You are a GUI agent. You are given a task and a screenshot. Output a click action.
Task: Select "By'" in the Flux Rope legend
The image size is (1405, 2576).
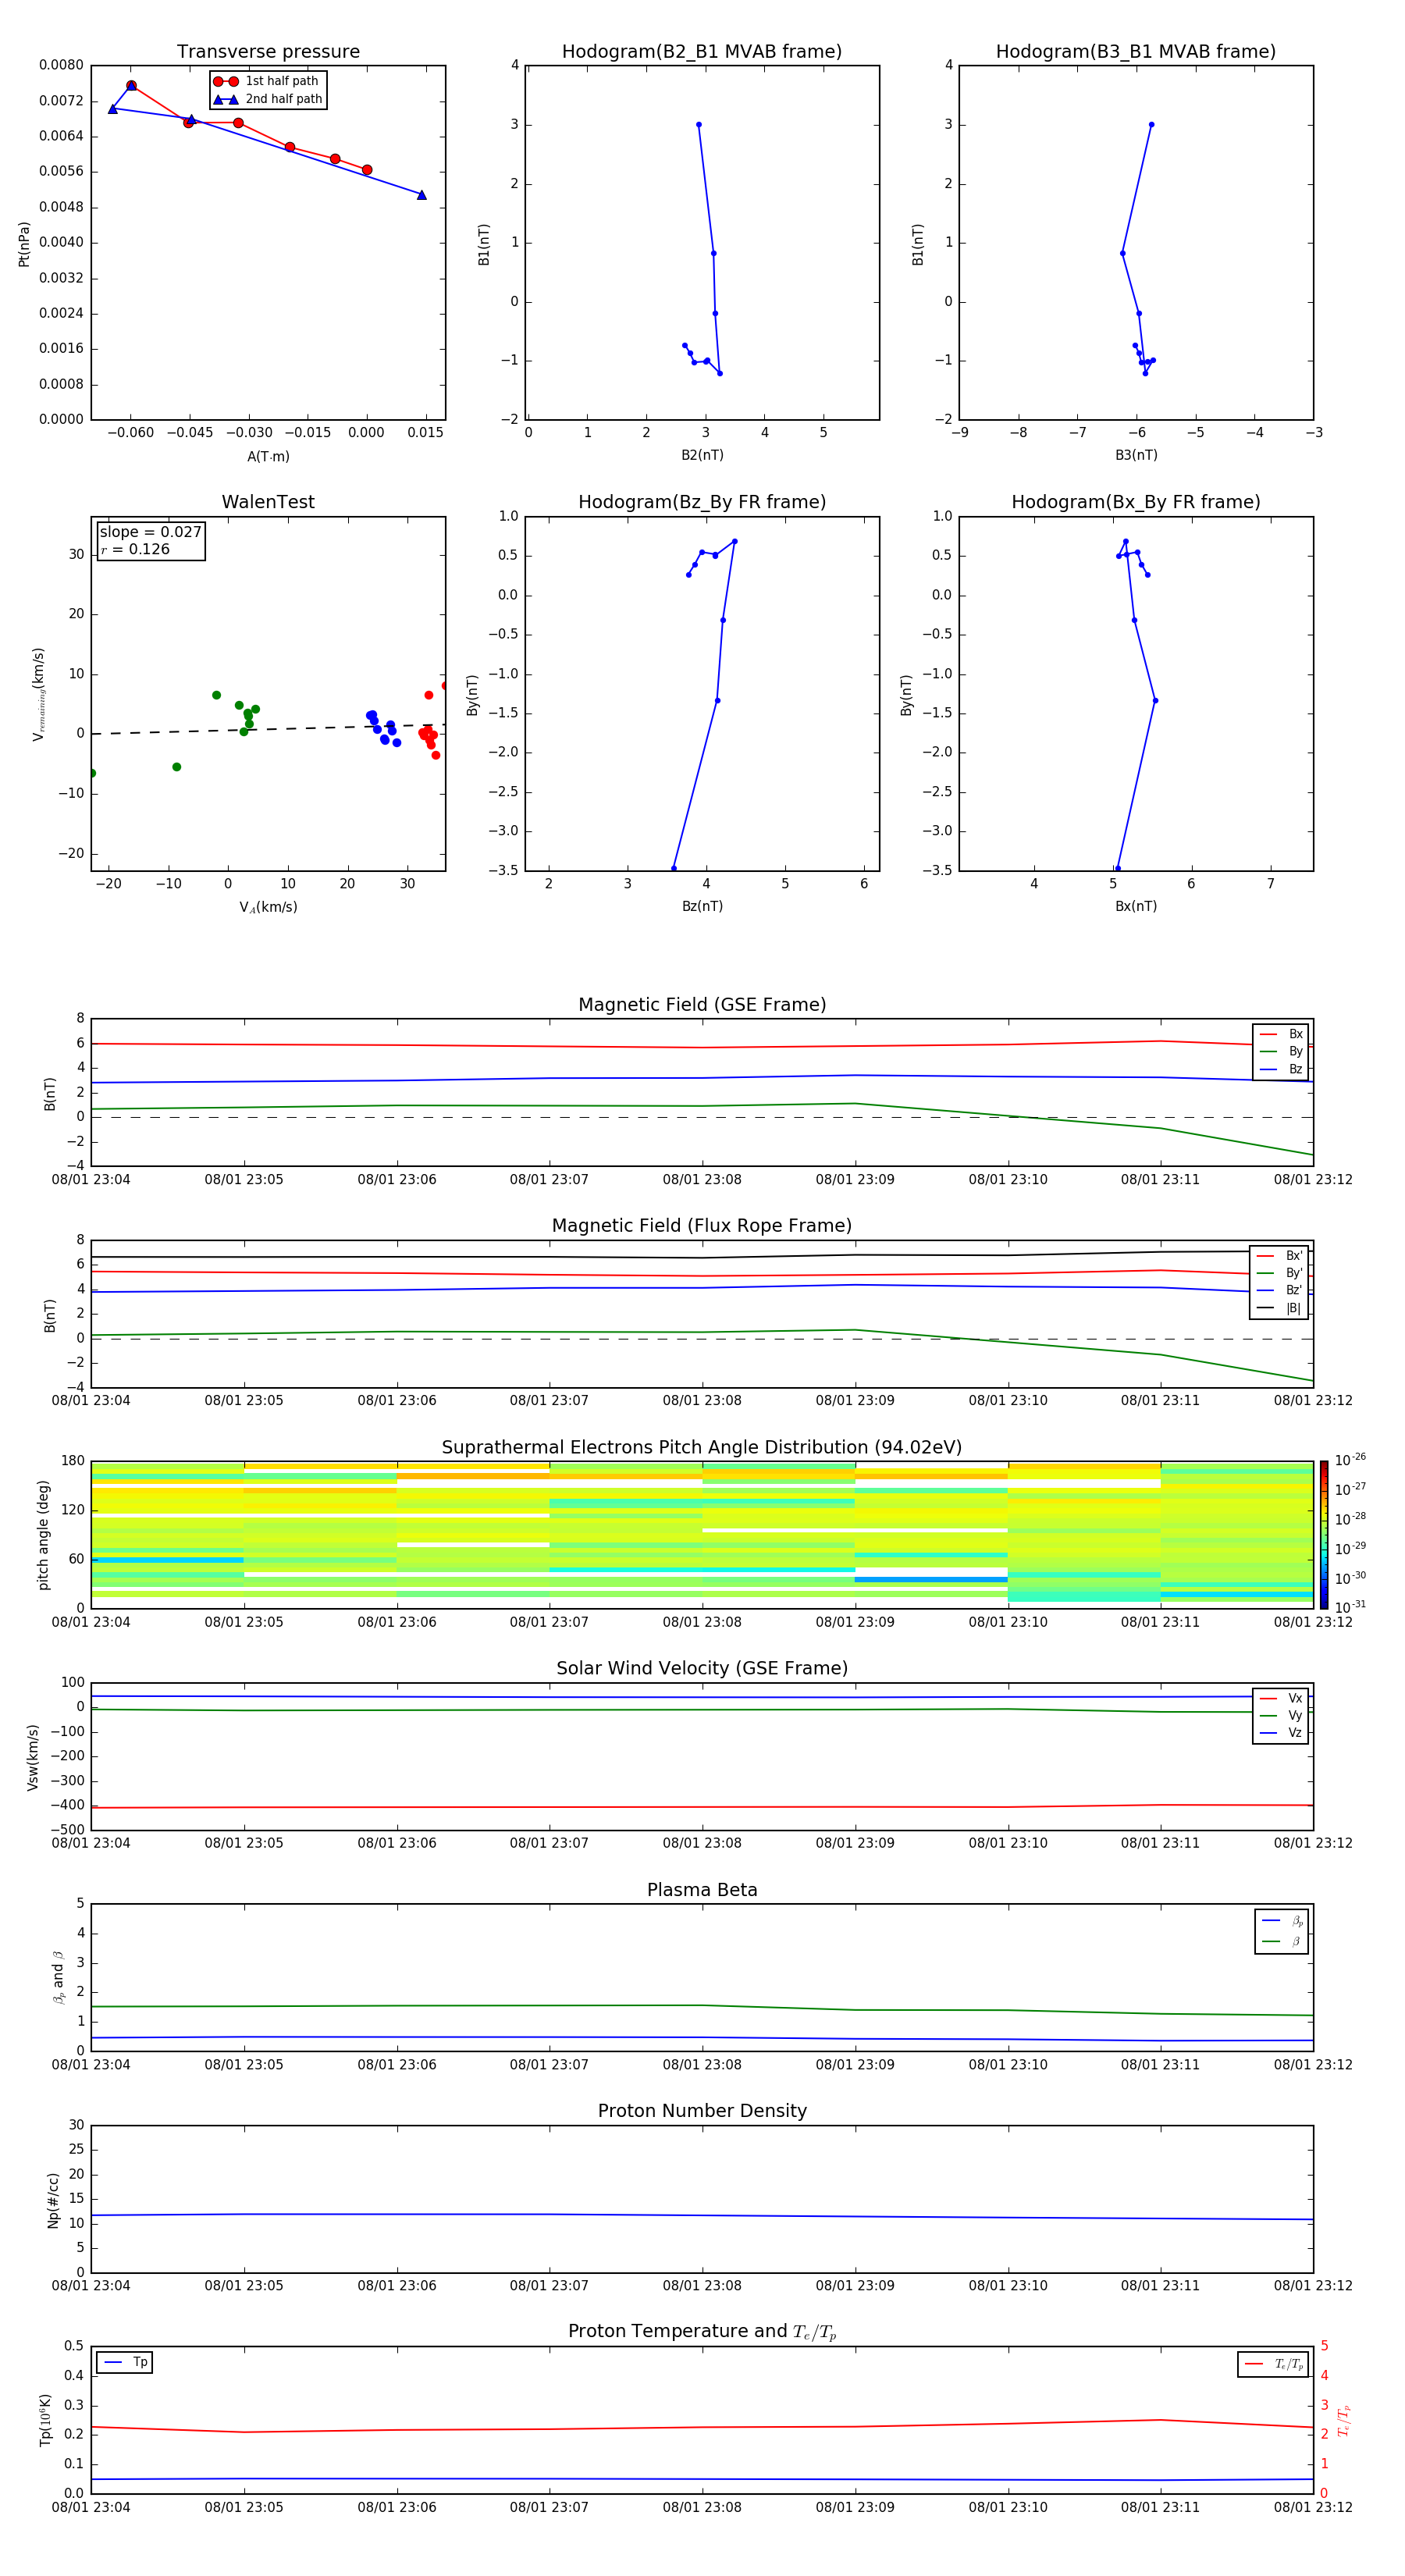[x=1280, y=1273]
